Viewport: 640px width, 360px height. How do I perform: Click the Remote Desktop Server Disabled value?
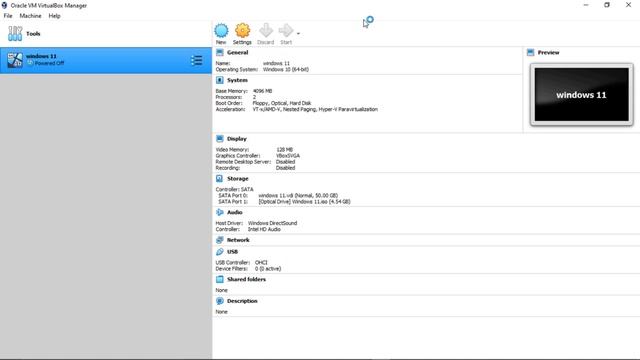pos(285,162)
